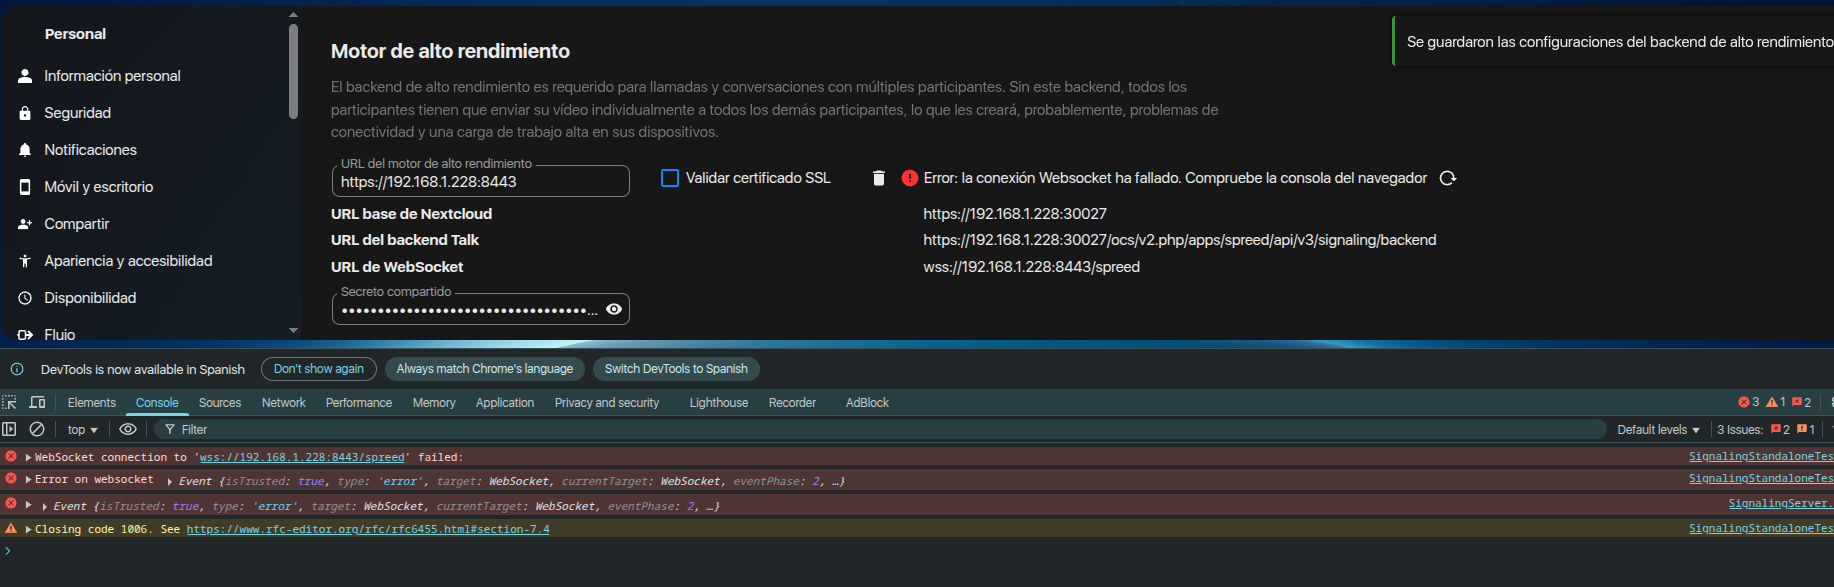Click Always match Chrome's language

(485, 369)
